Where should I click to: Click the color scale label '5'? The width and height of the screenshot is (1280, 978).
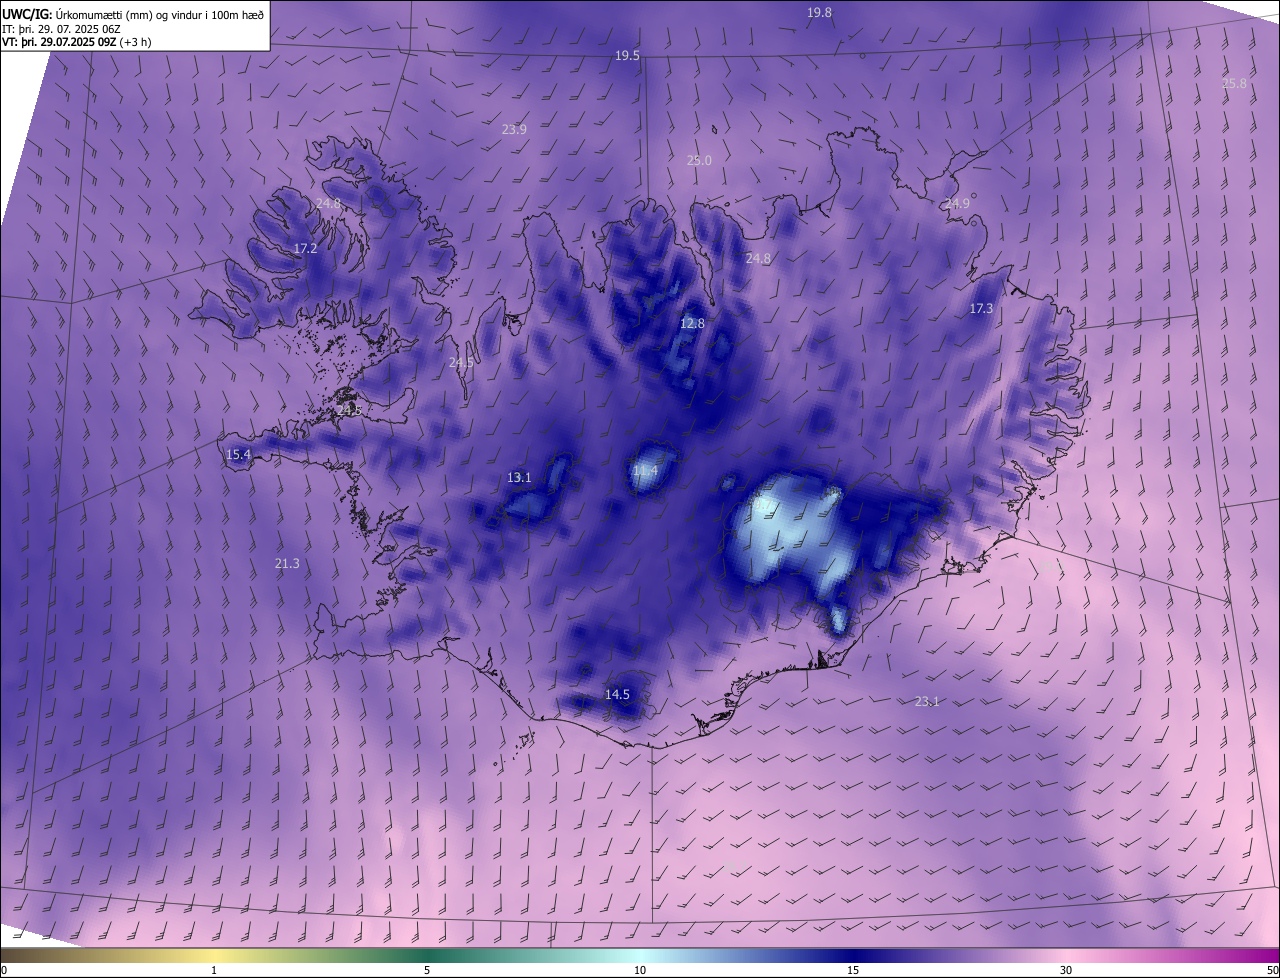[427, 971]
